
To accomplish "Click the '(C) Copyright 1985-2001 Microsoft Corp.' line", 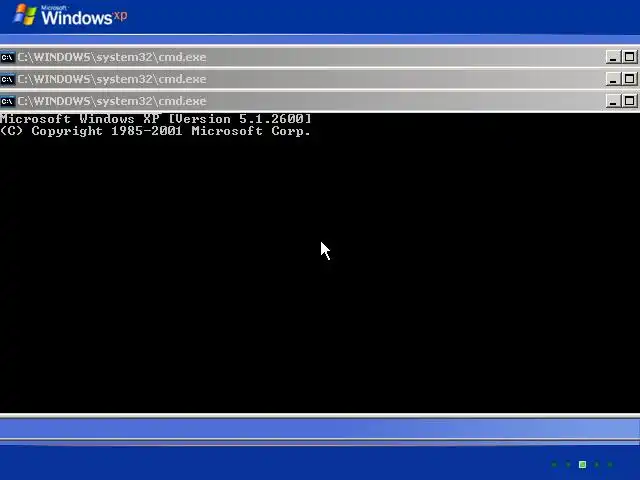I will tap(156, 131).
